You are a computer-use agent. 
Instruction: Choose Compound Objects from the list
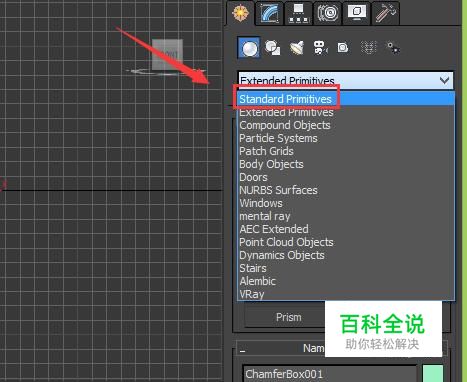click(346, 125)
